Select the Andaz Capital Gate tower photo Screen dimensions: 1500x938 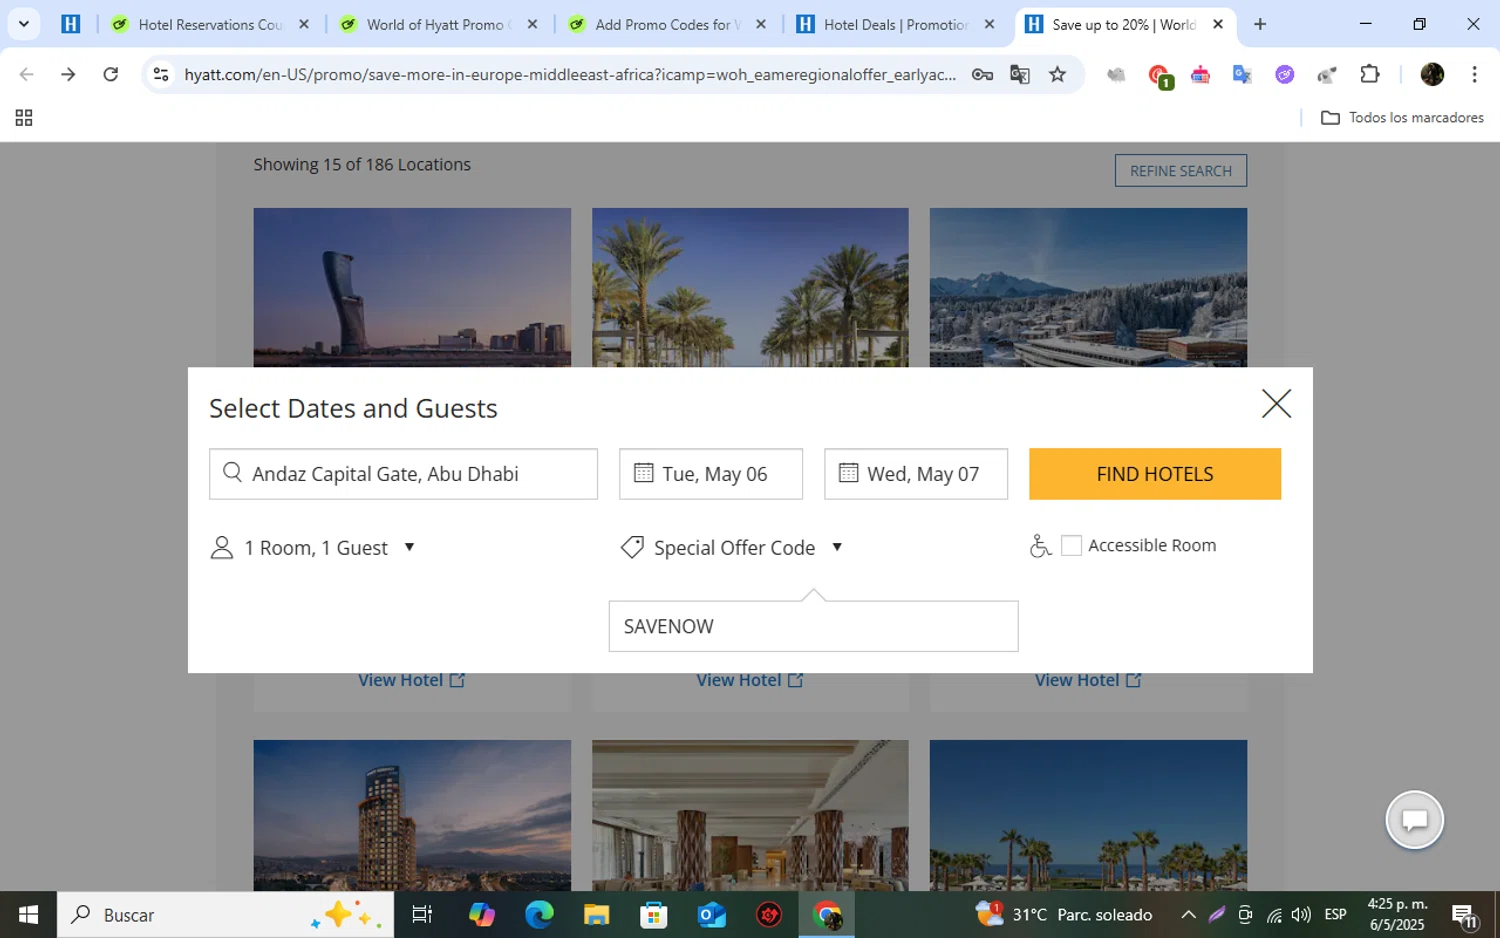click(412, 288)
